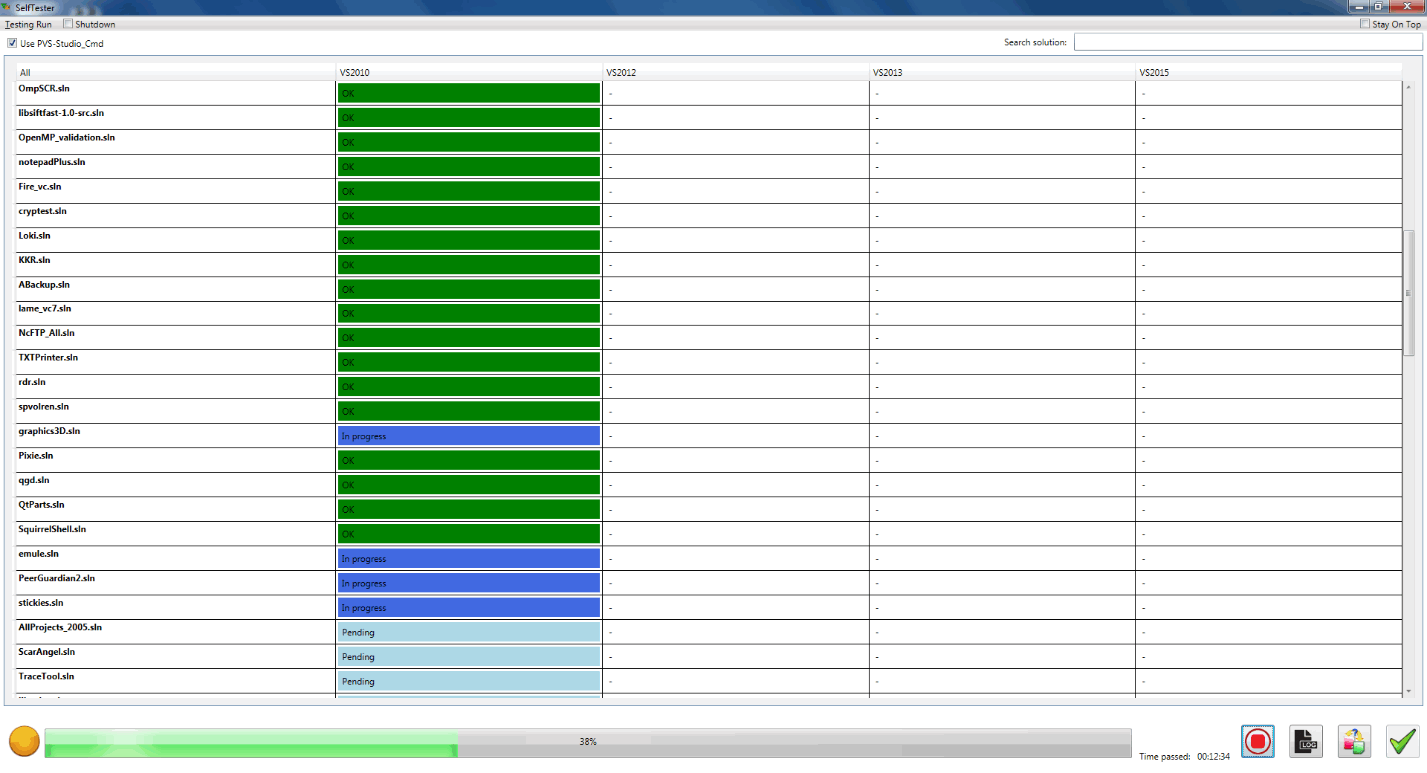Select rdr.sln

pos(709,387)
